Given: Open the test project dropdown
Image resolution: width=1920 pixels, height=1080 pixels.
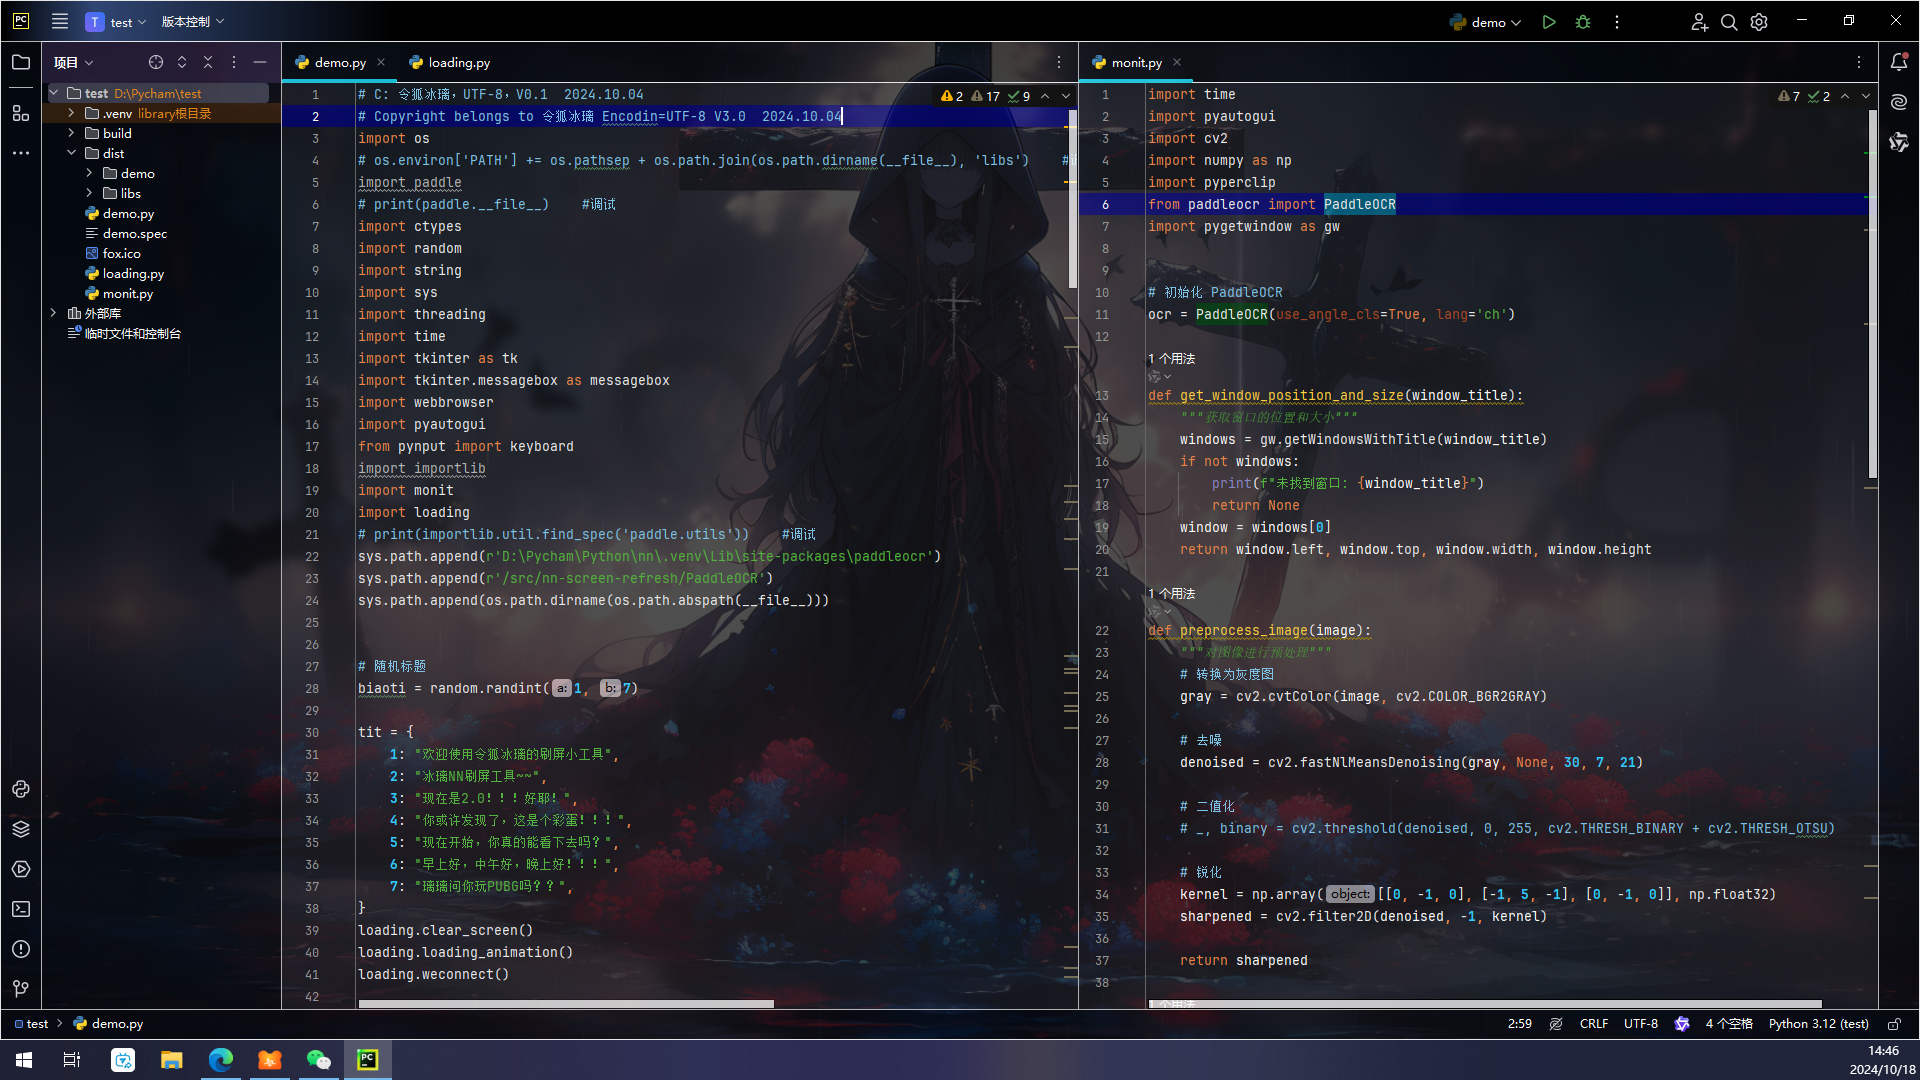Looking at the screenshot, I should pyautogui.click(x=117, y=22).
